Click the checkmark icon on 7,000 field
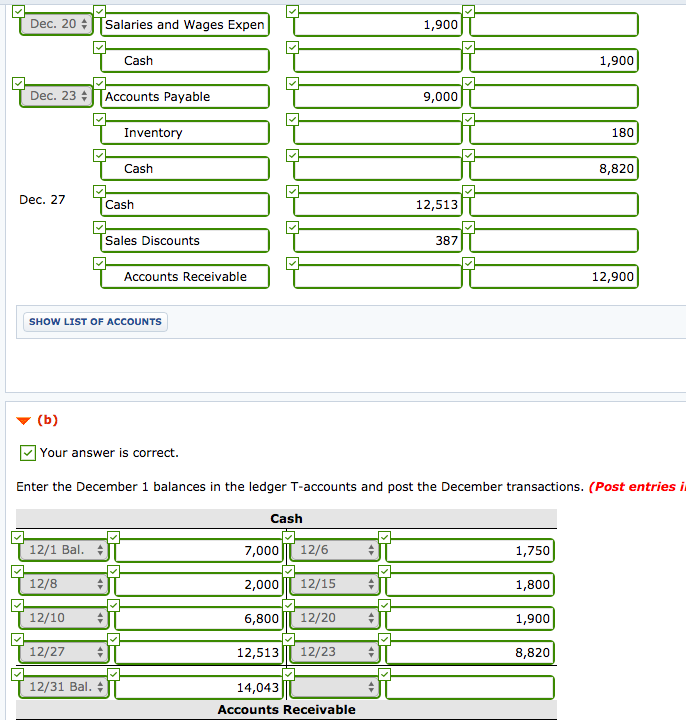Screen dimensions: 686x720 tap(113, 537)
